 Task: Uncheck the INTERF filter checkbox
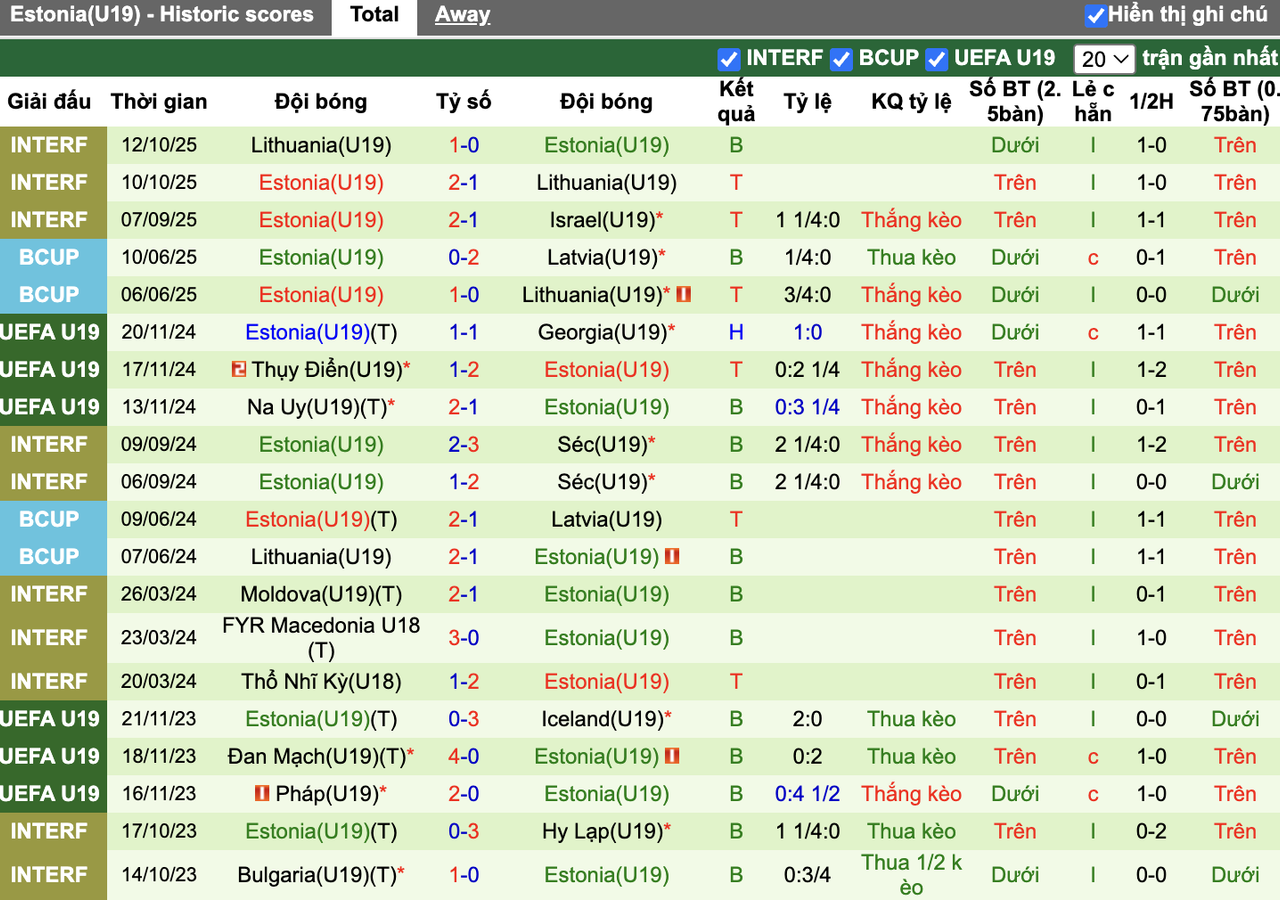pyautogui.click(x=729, y=59)
